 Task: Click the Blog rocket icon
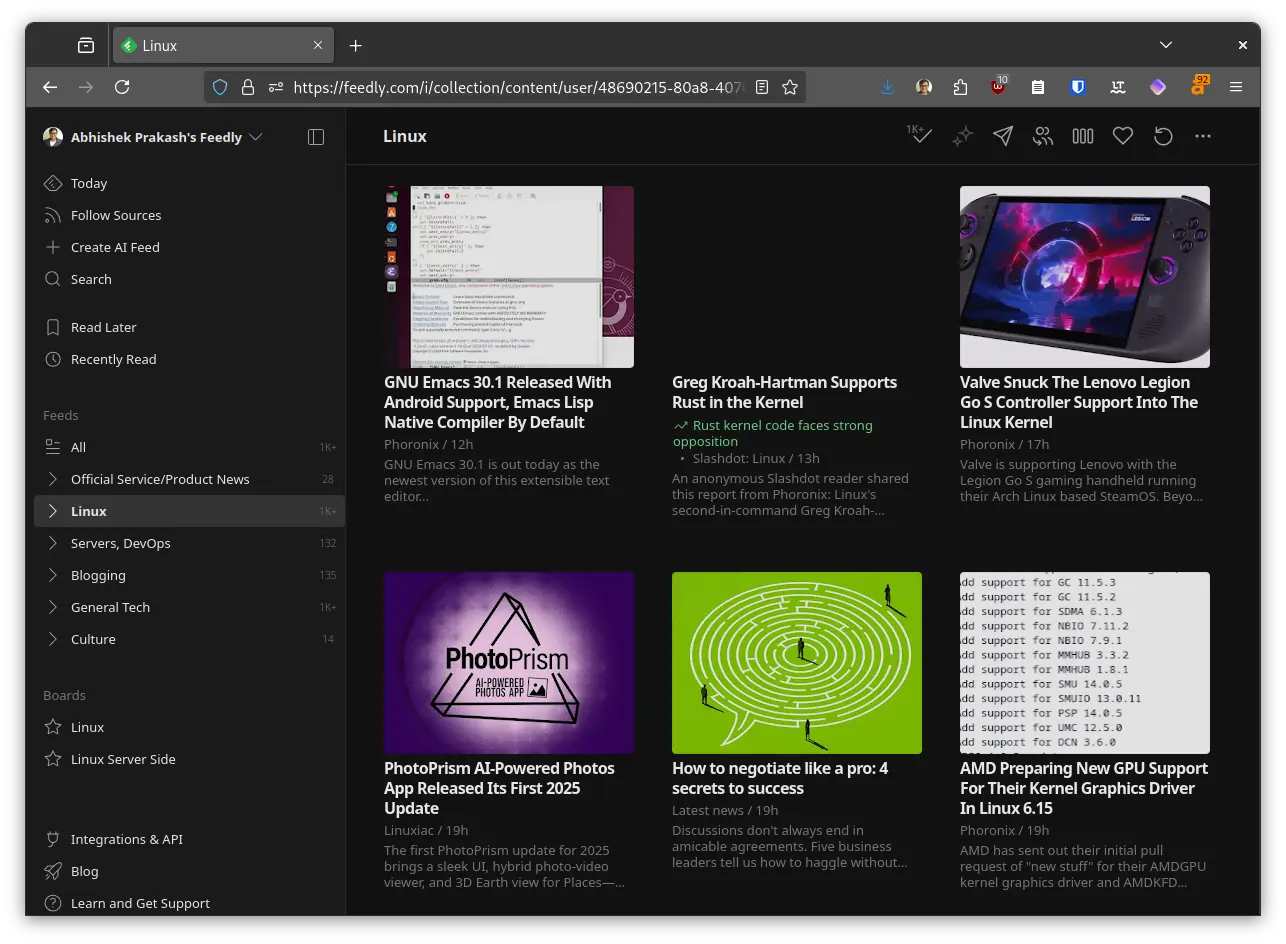(x=53, y=871)
